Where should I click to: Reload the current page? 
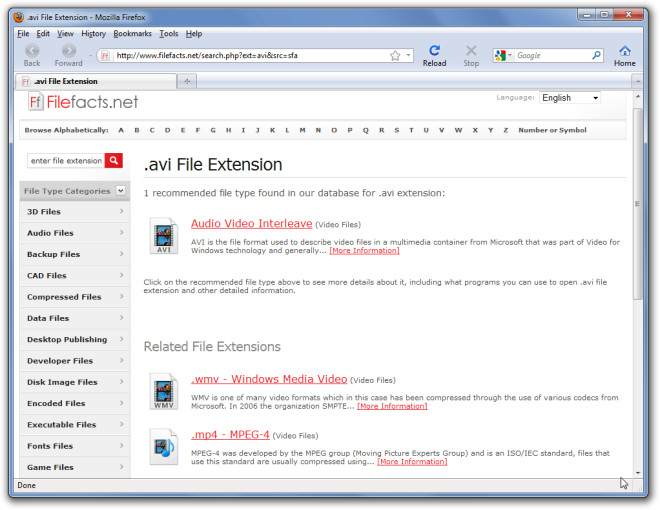click(434, 51)
